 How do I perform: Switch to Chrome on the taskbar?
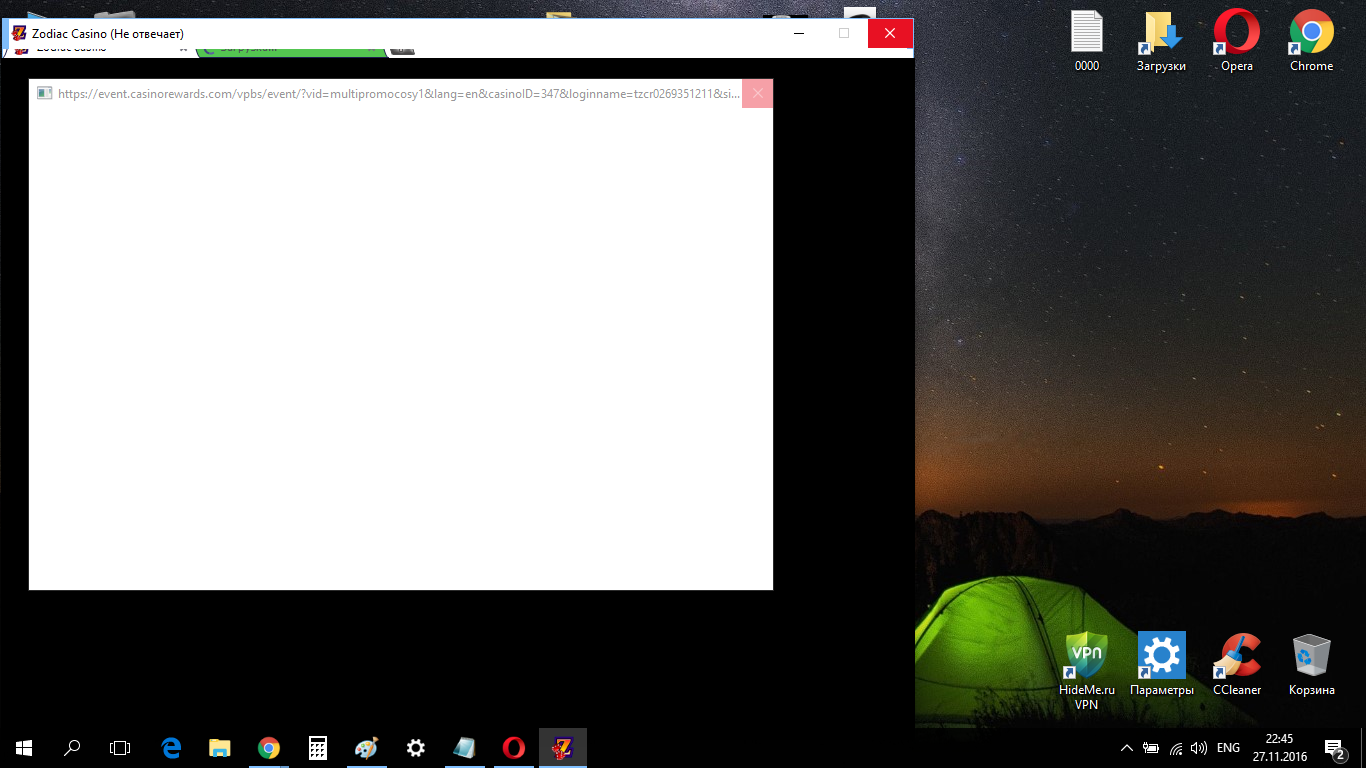pyautogui.click(x=268, y=747)
